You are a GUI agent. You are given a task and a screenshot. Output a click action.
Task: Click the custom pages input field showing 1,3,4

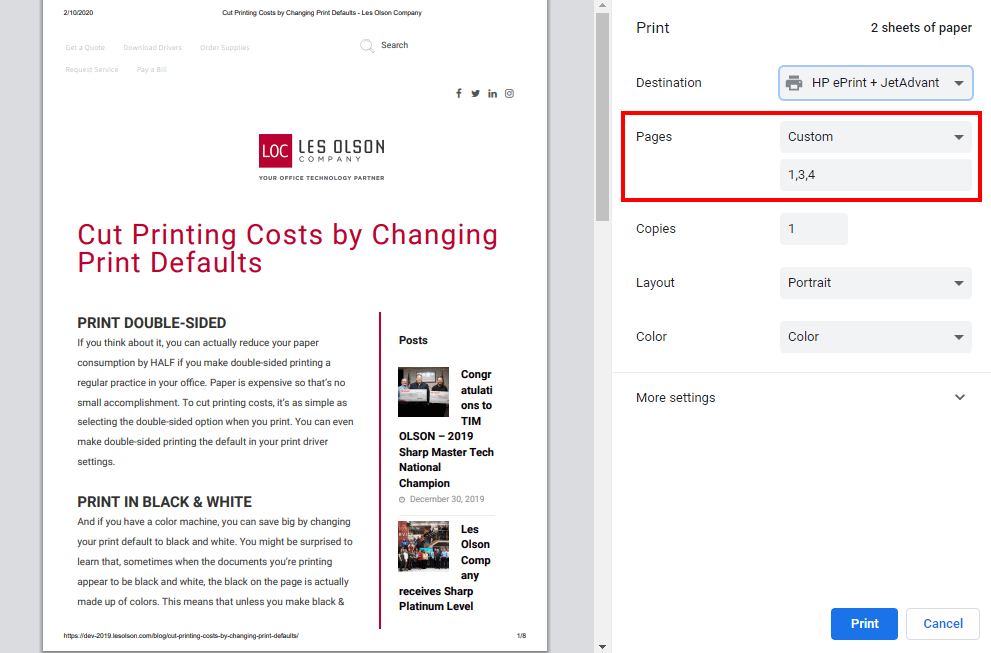875,175
